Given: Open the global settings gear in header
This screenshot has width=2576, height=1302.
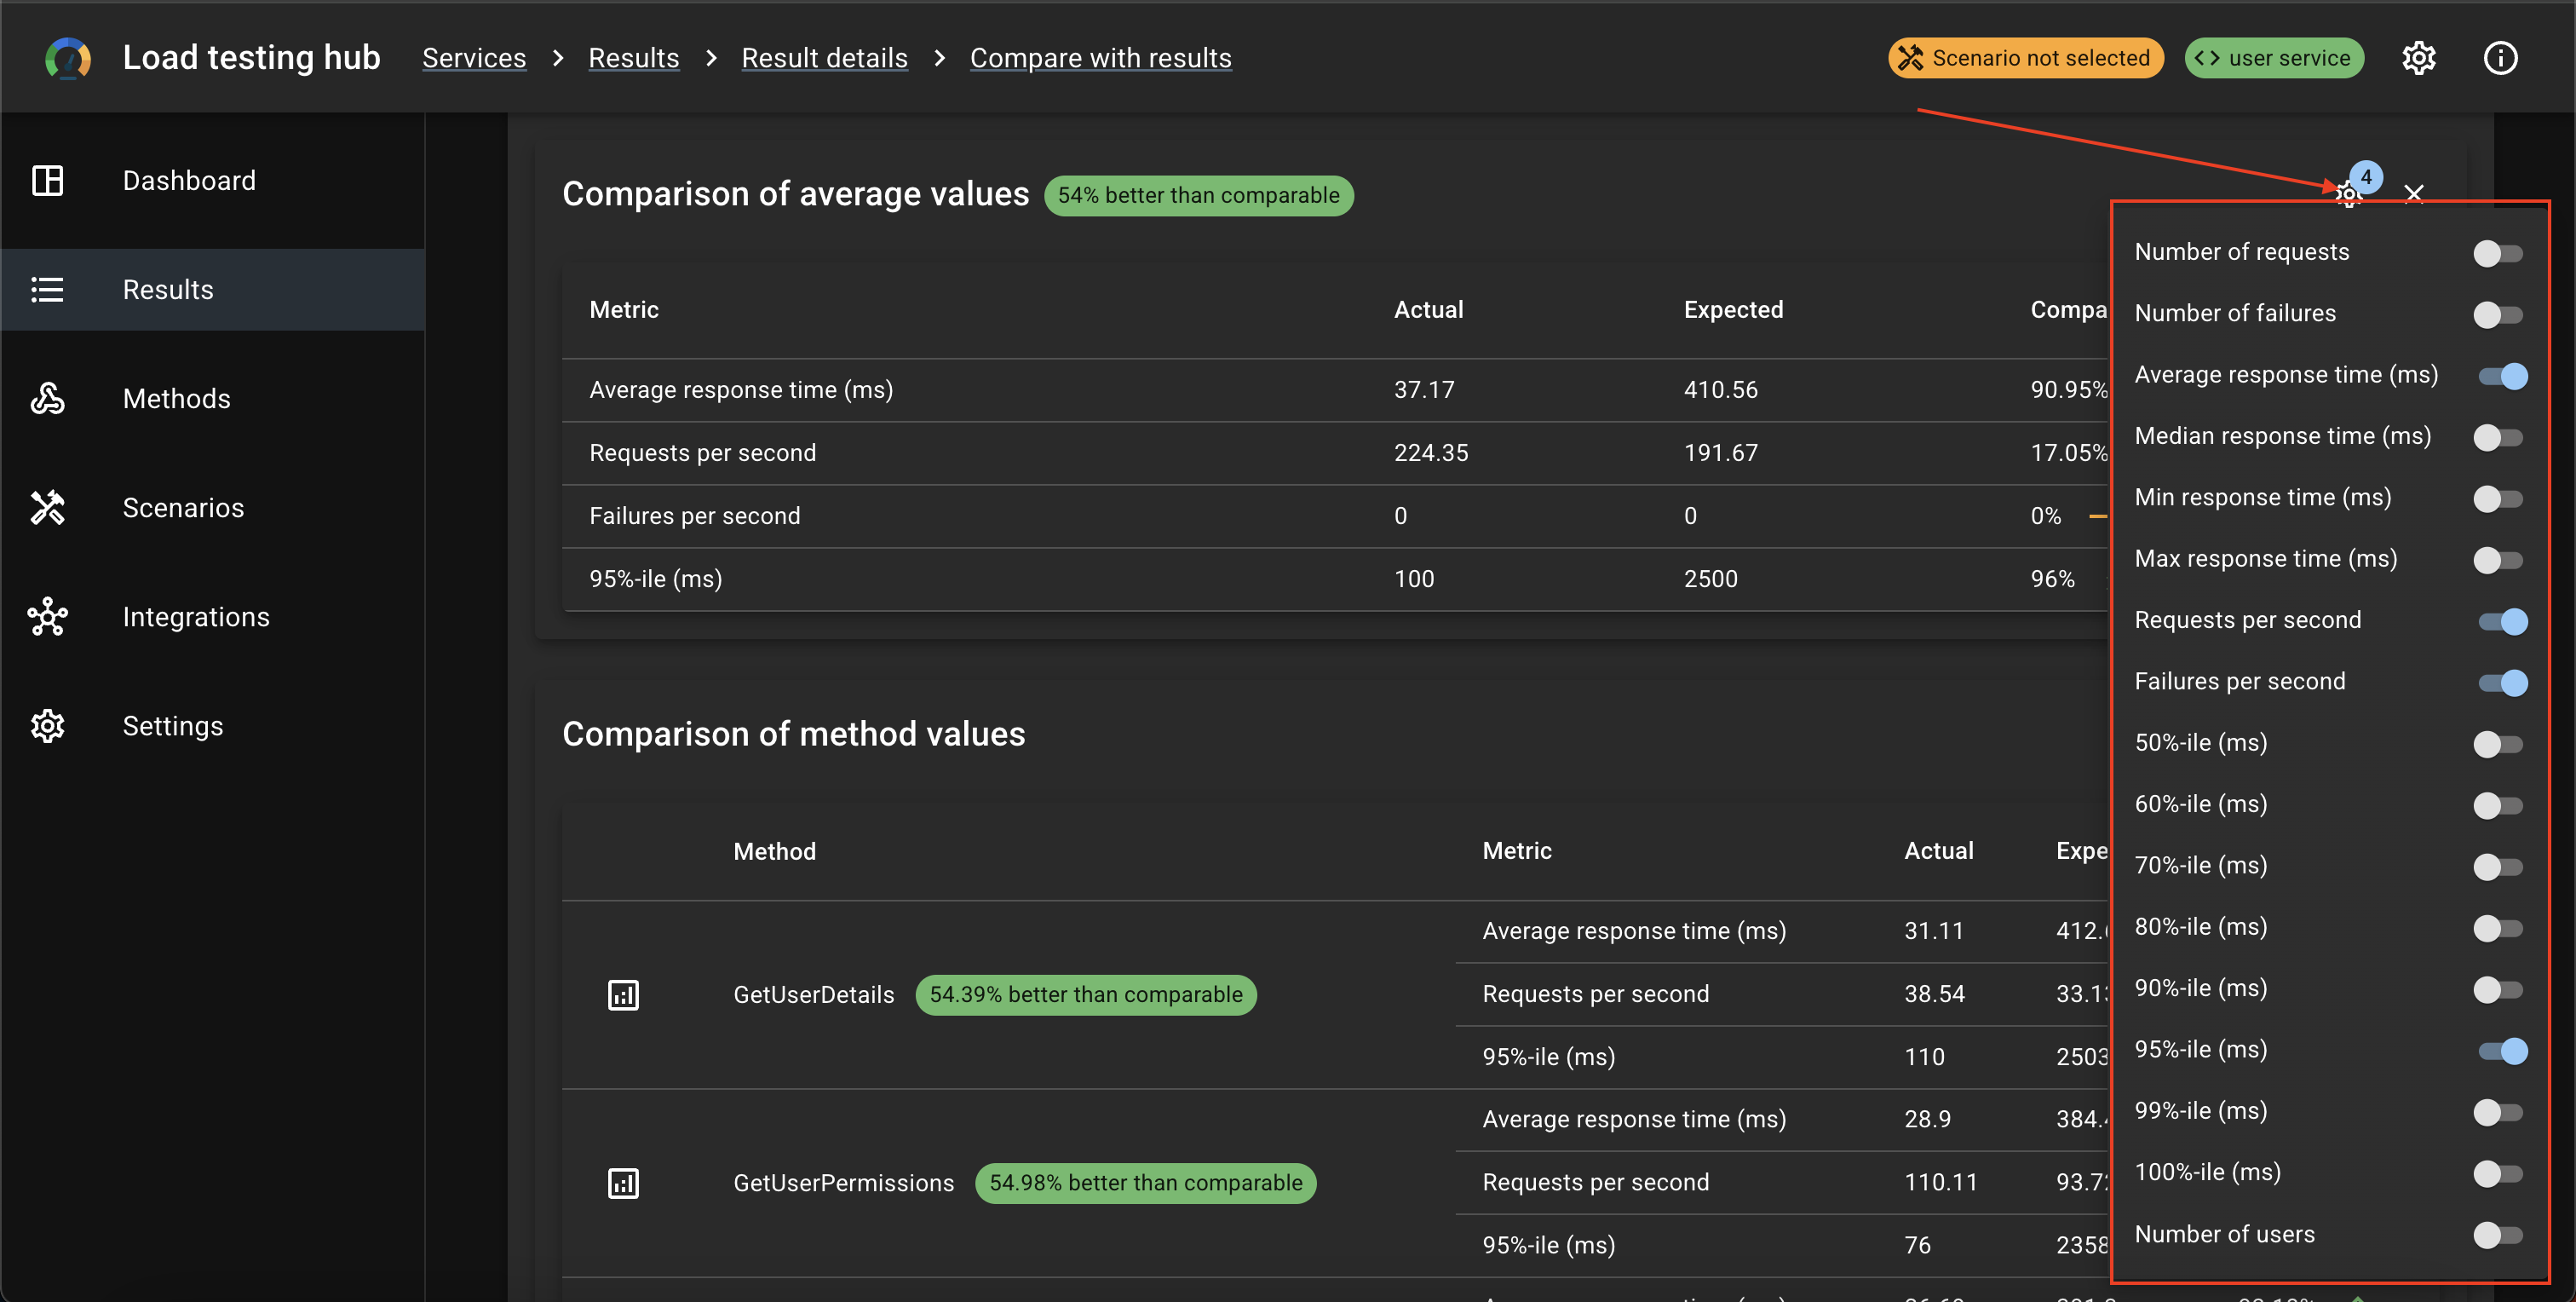Looking at the screenshot, I should pyautogui.click(x=2418, y=58).
